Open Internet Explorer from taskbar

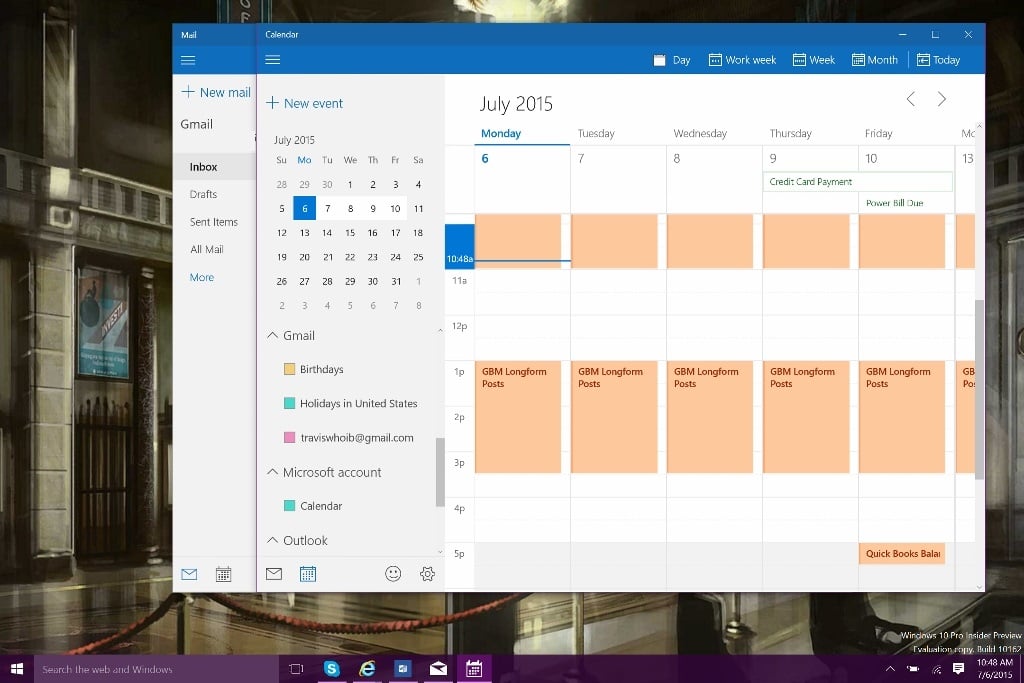tap(368, 669)
